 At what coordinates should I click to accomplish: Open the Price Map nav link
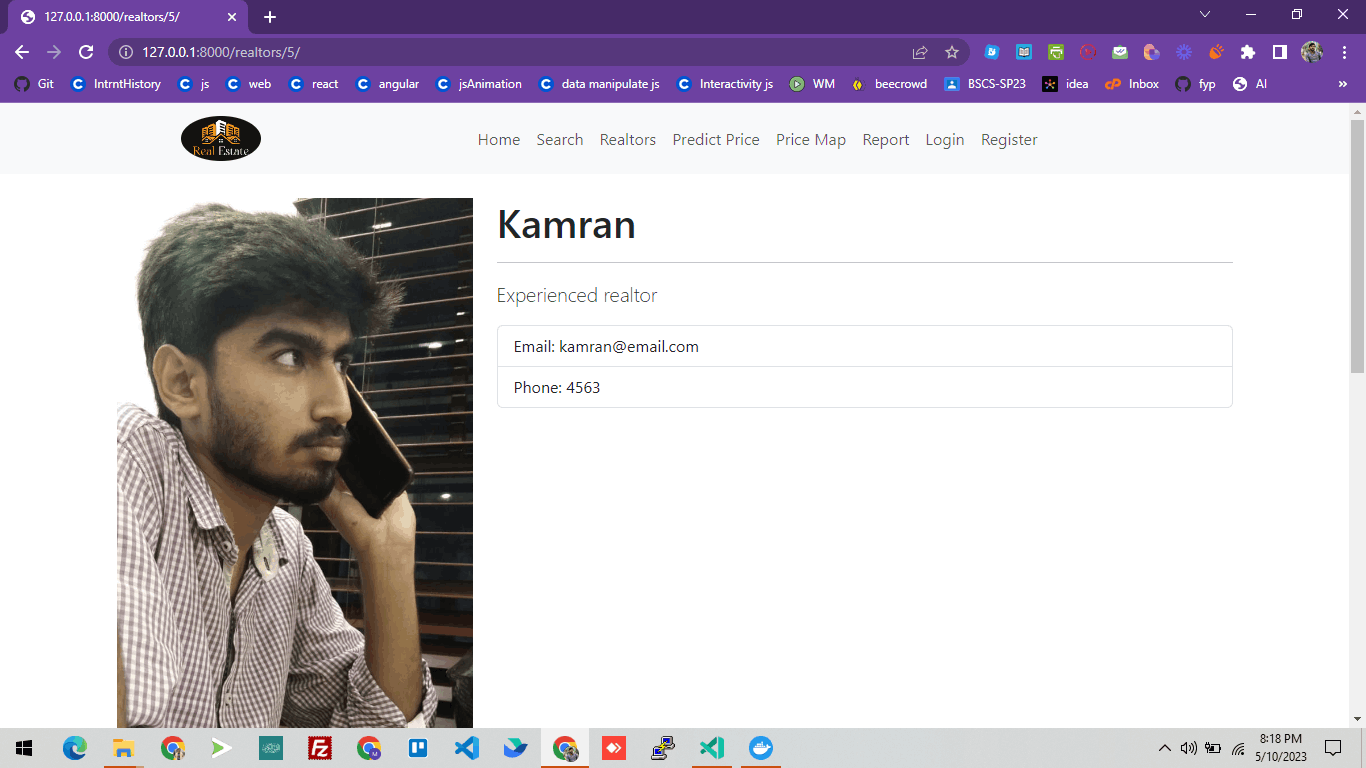811,140
